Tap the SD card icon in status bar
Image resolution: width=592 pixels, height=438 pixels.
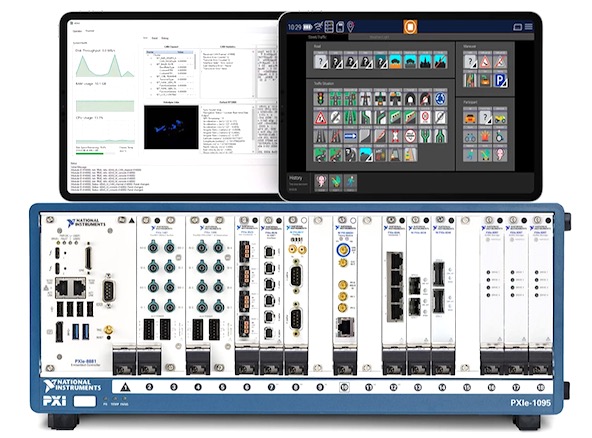coord(340,27)
